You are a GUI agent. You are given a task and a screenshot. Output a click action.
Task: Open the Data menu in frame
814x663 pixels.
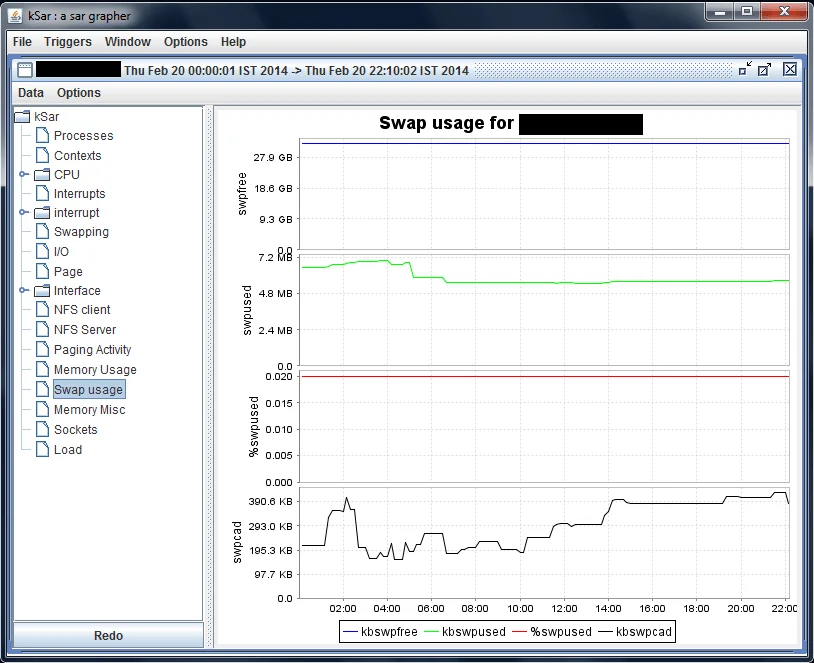[x=31, y=93]
